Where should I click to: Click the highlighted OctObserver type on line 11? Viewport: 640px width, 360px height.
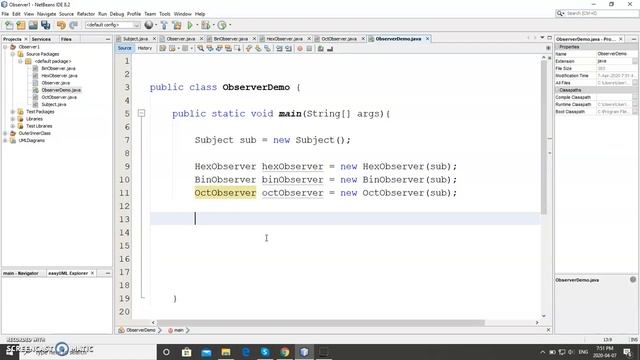coord(225,193)
